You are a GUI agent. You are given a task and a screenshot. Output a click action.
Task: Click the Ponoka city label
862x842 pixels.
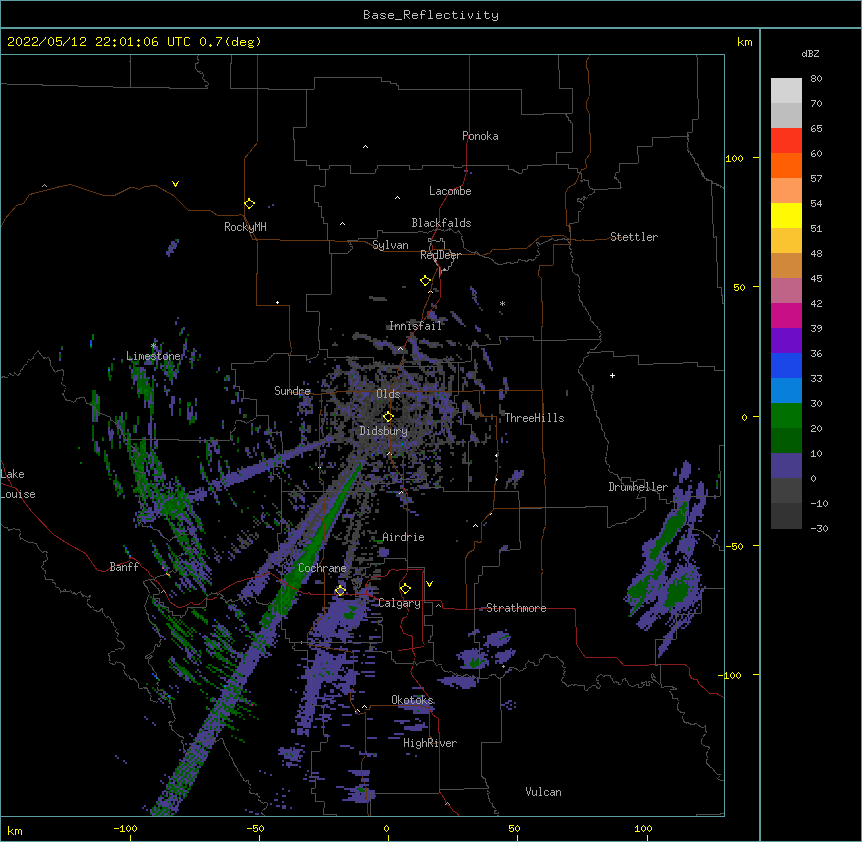[x=480, y=136]
